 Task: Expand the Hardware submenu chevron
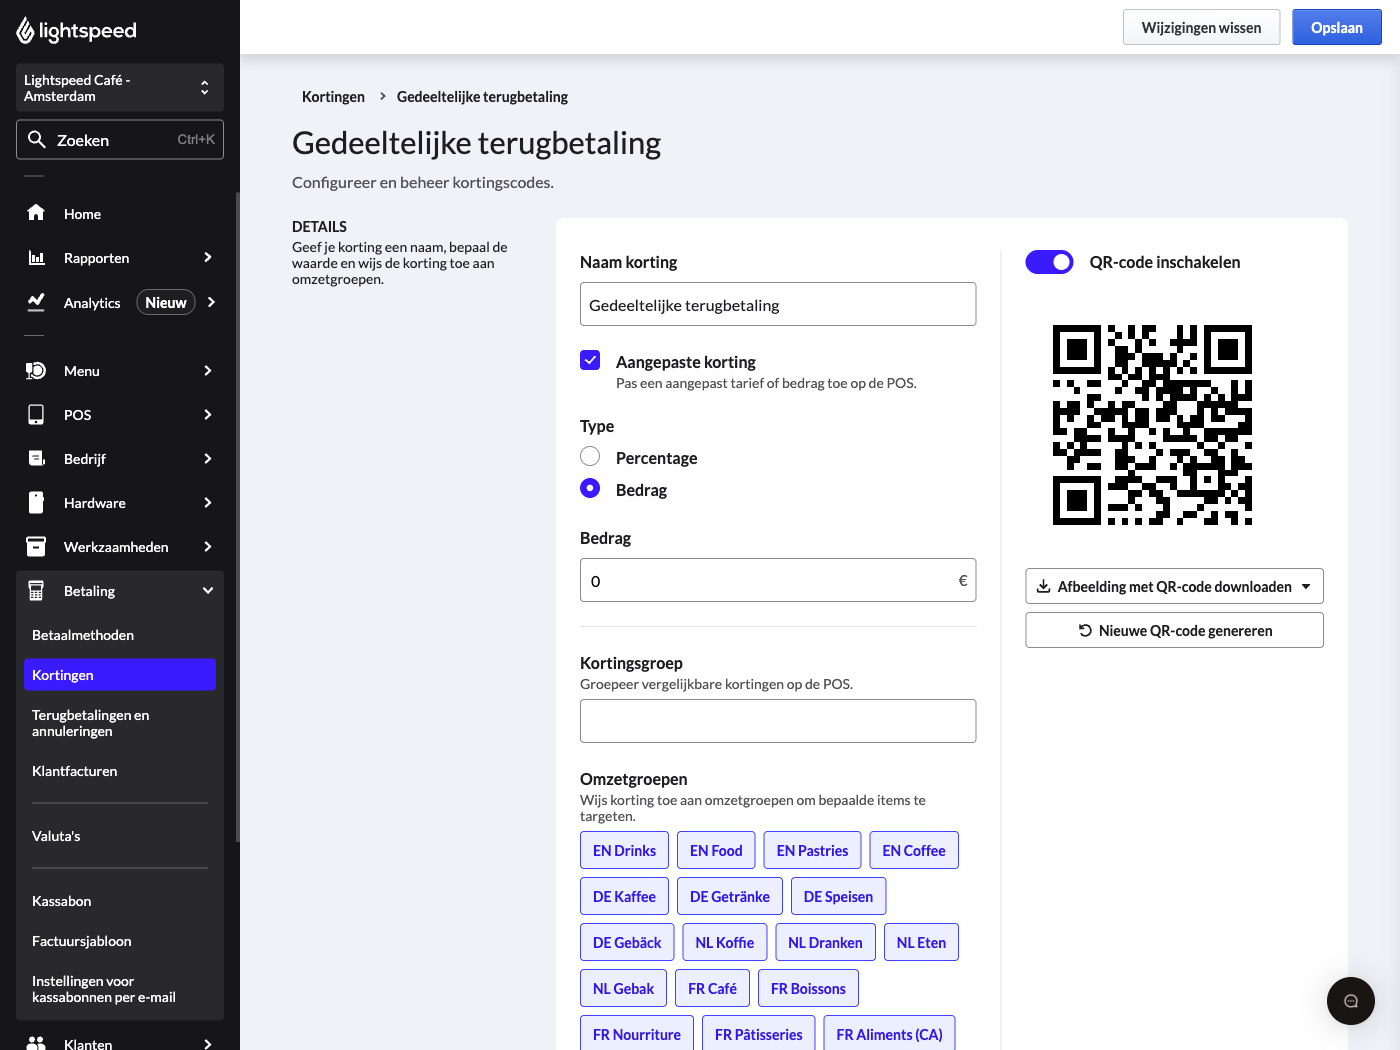(x=208, y=502)
